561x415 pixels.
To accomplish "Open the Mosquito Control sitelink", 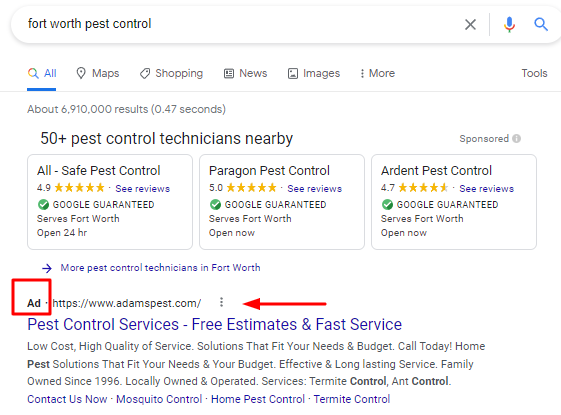I will tap(159, 399).
